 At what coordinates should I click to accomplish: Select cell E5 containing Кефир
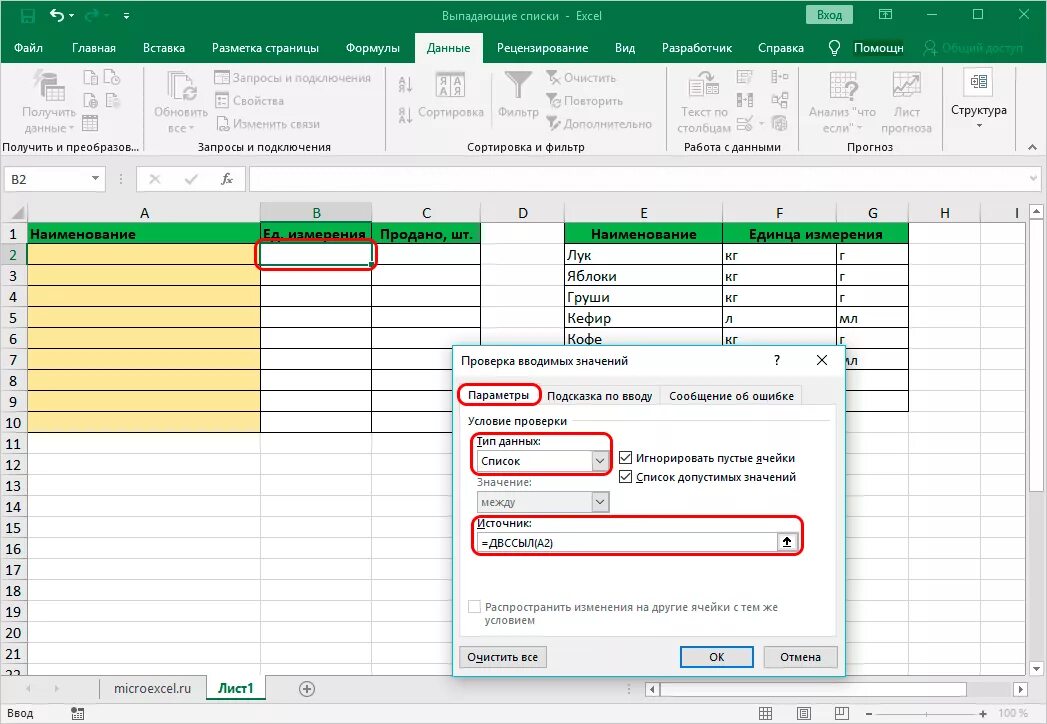tap(643, 318)
